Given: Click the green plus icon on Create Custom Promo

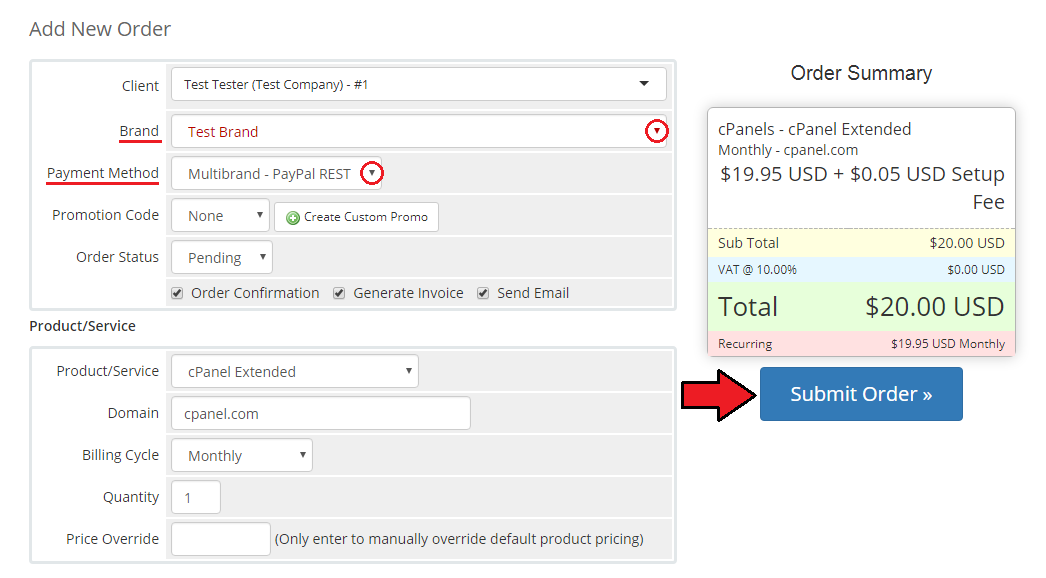Looking at the screenshot, I should tap(292, 218).
